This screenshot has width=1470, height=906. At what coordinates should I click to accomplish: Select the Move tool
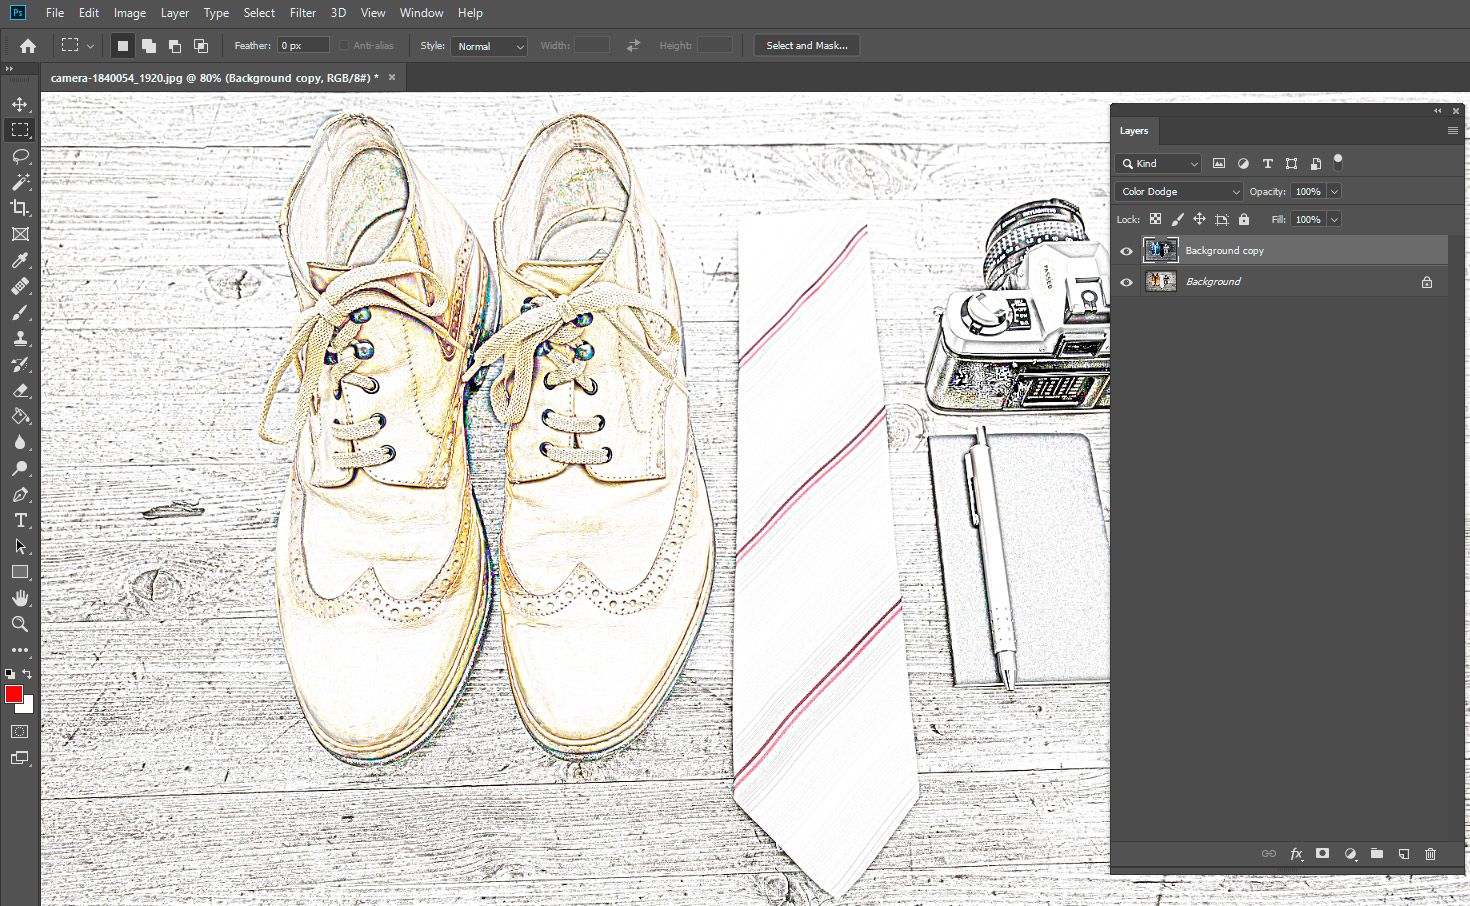pos(20,104)
